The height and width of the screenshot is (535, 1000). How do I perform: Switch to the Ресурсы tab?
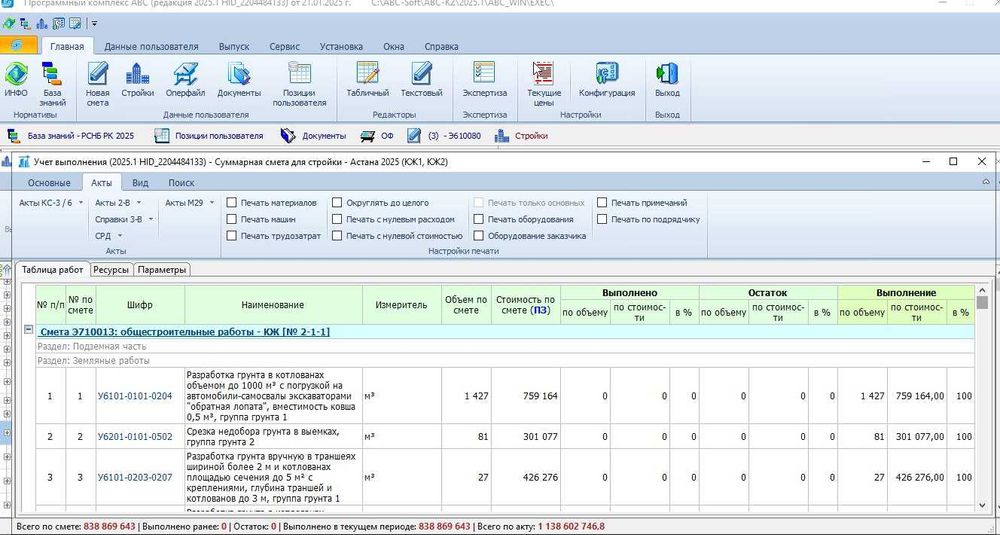pyautogui.click(x=111, y=269)
